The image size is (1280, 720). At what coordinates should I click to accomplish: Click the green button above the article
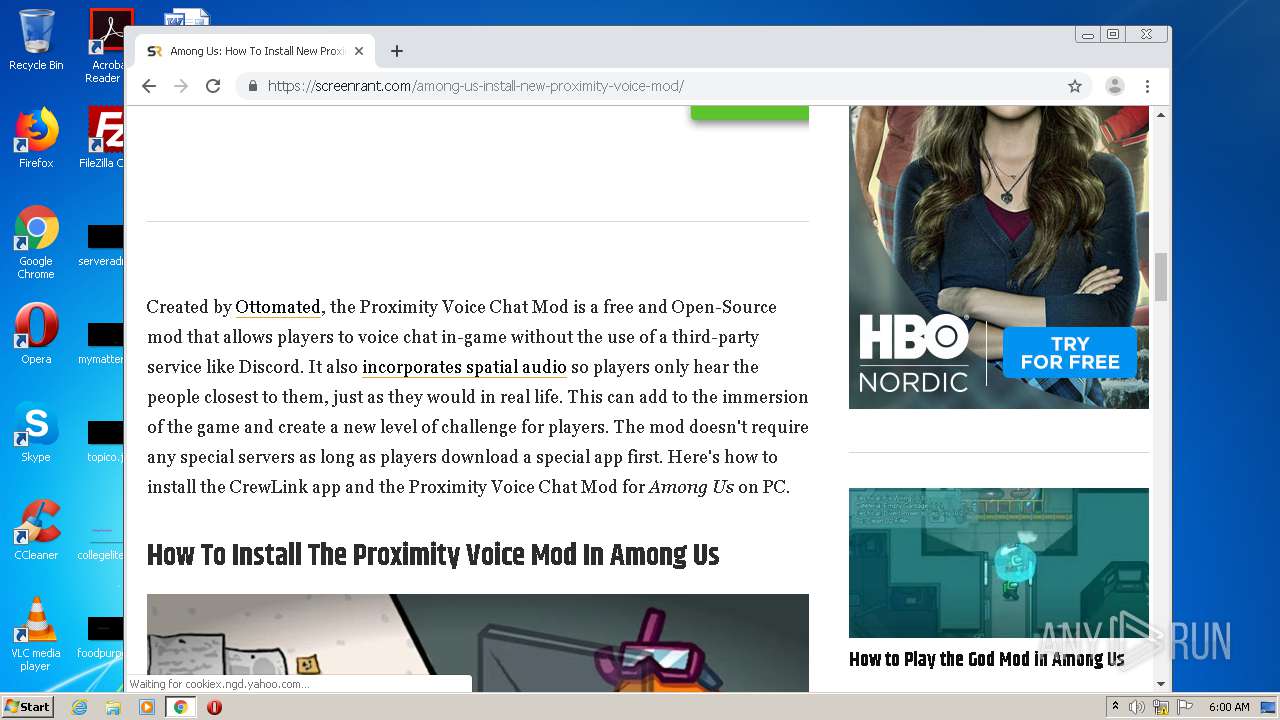pos(750,113)
